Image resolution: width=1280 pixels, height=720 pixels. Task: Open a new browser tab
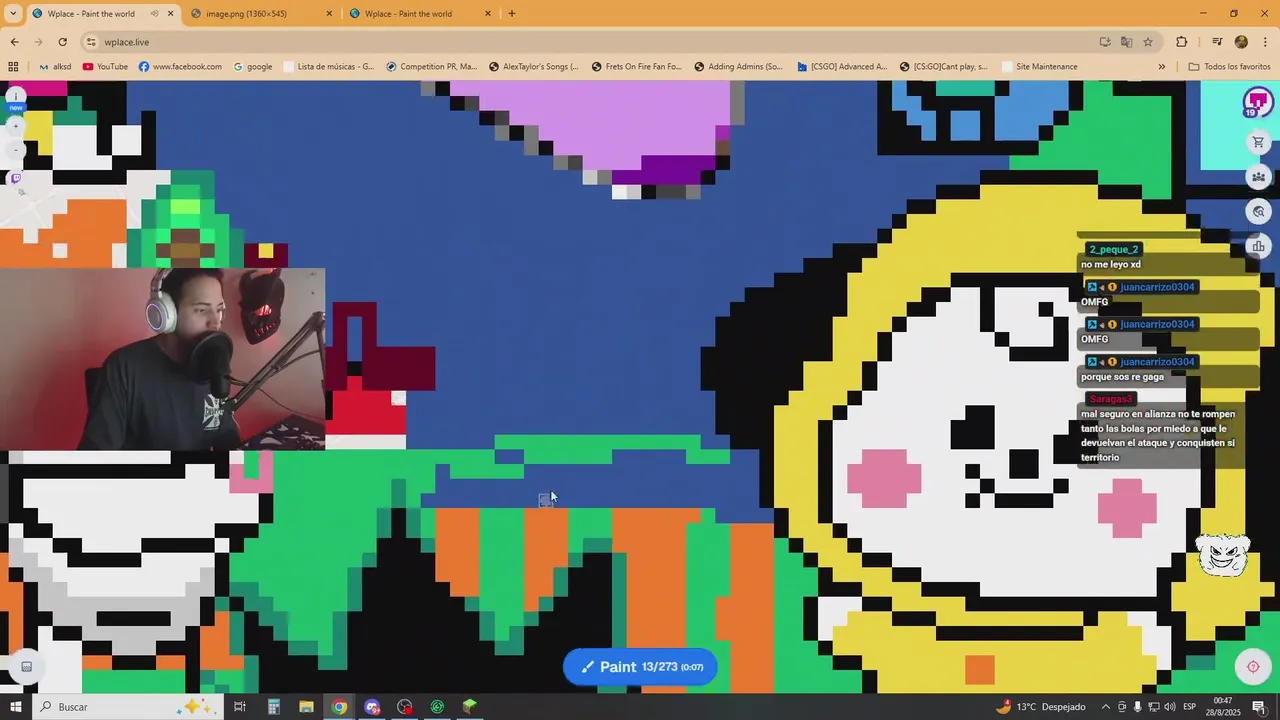tap(512, 14)
